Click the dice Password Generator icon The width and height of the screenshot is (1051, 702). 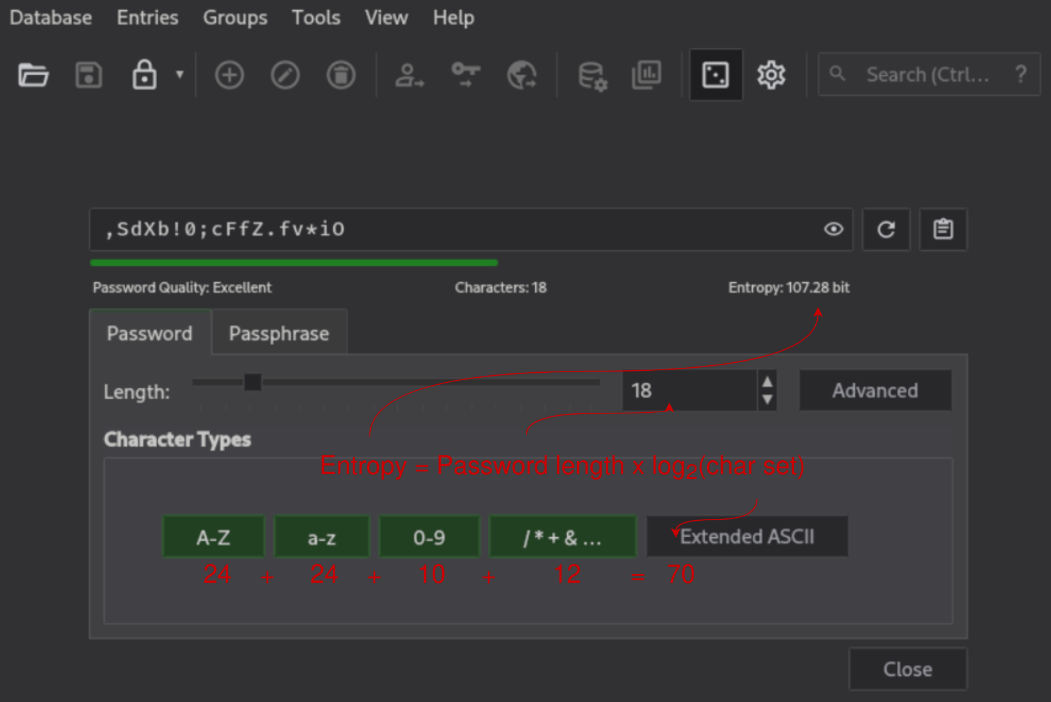click(x=715, y=75)
